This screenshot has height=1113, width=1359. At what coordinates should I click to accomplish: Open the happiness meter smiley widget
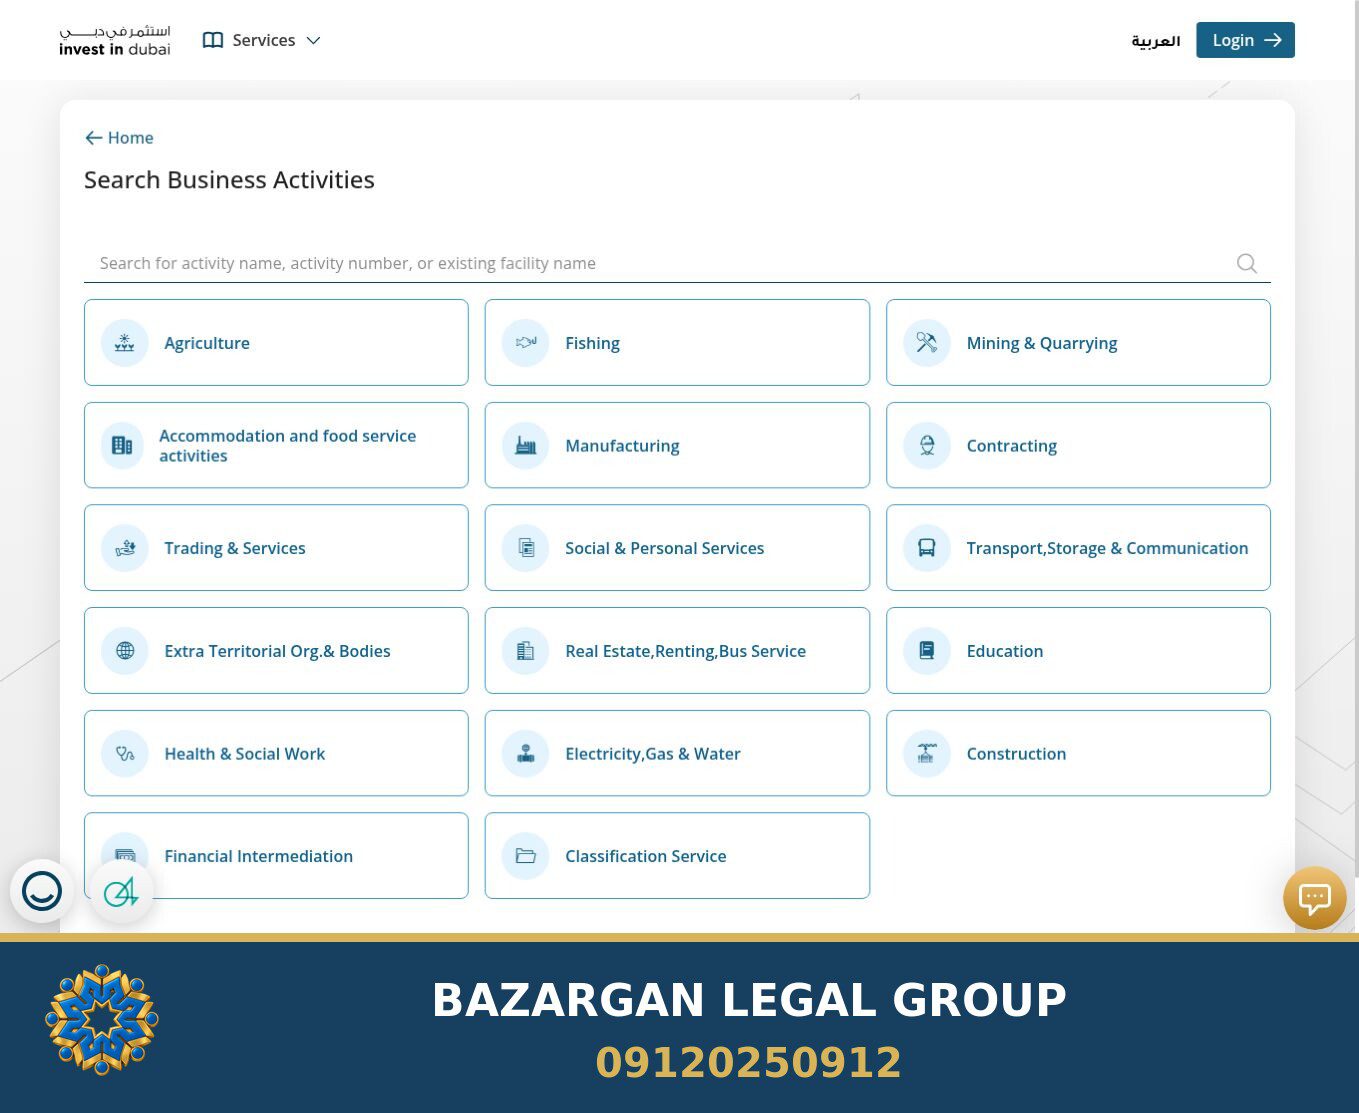click(x=42, y=891)
